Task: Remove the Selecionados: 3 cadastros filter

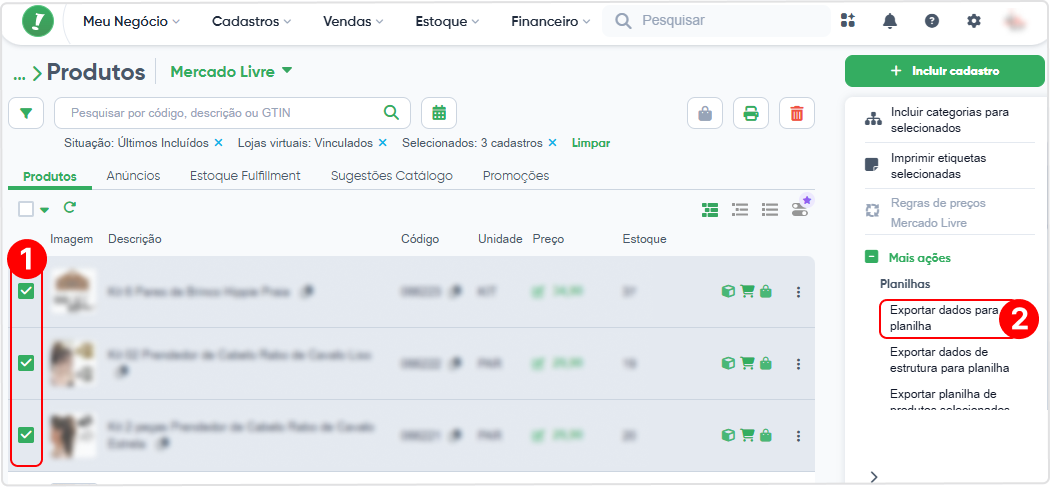Action: click(552, 143)
